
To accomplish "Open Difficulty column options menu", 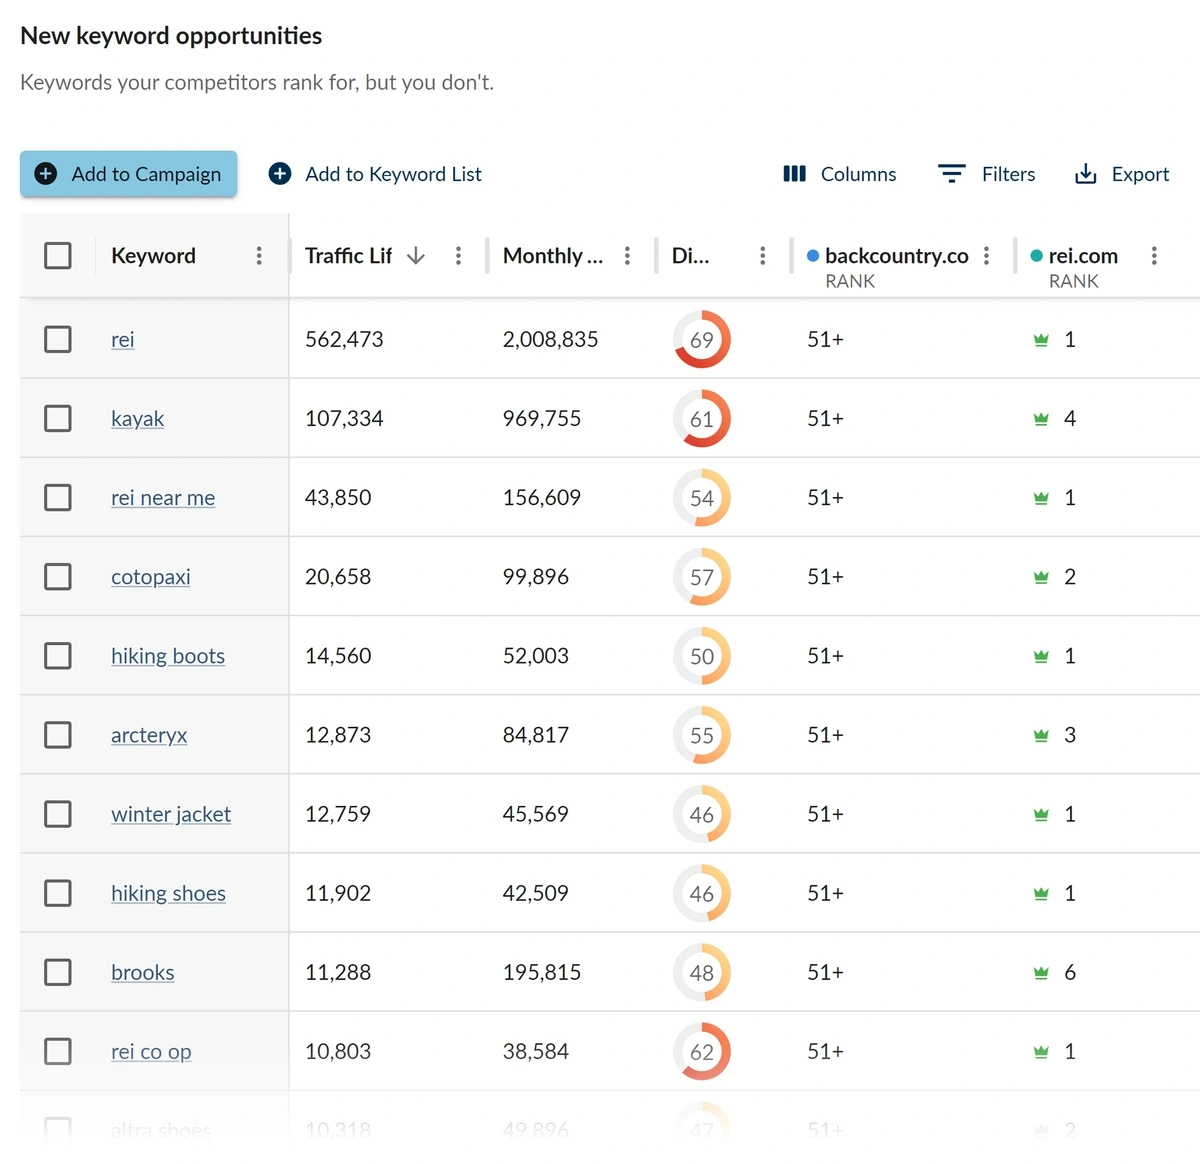I will 762,256.
